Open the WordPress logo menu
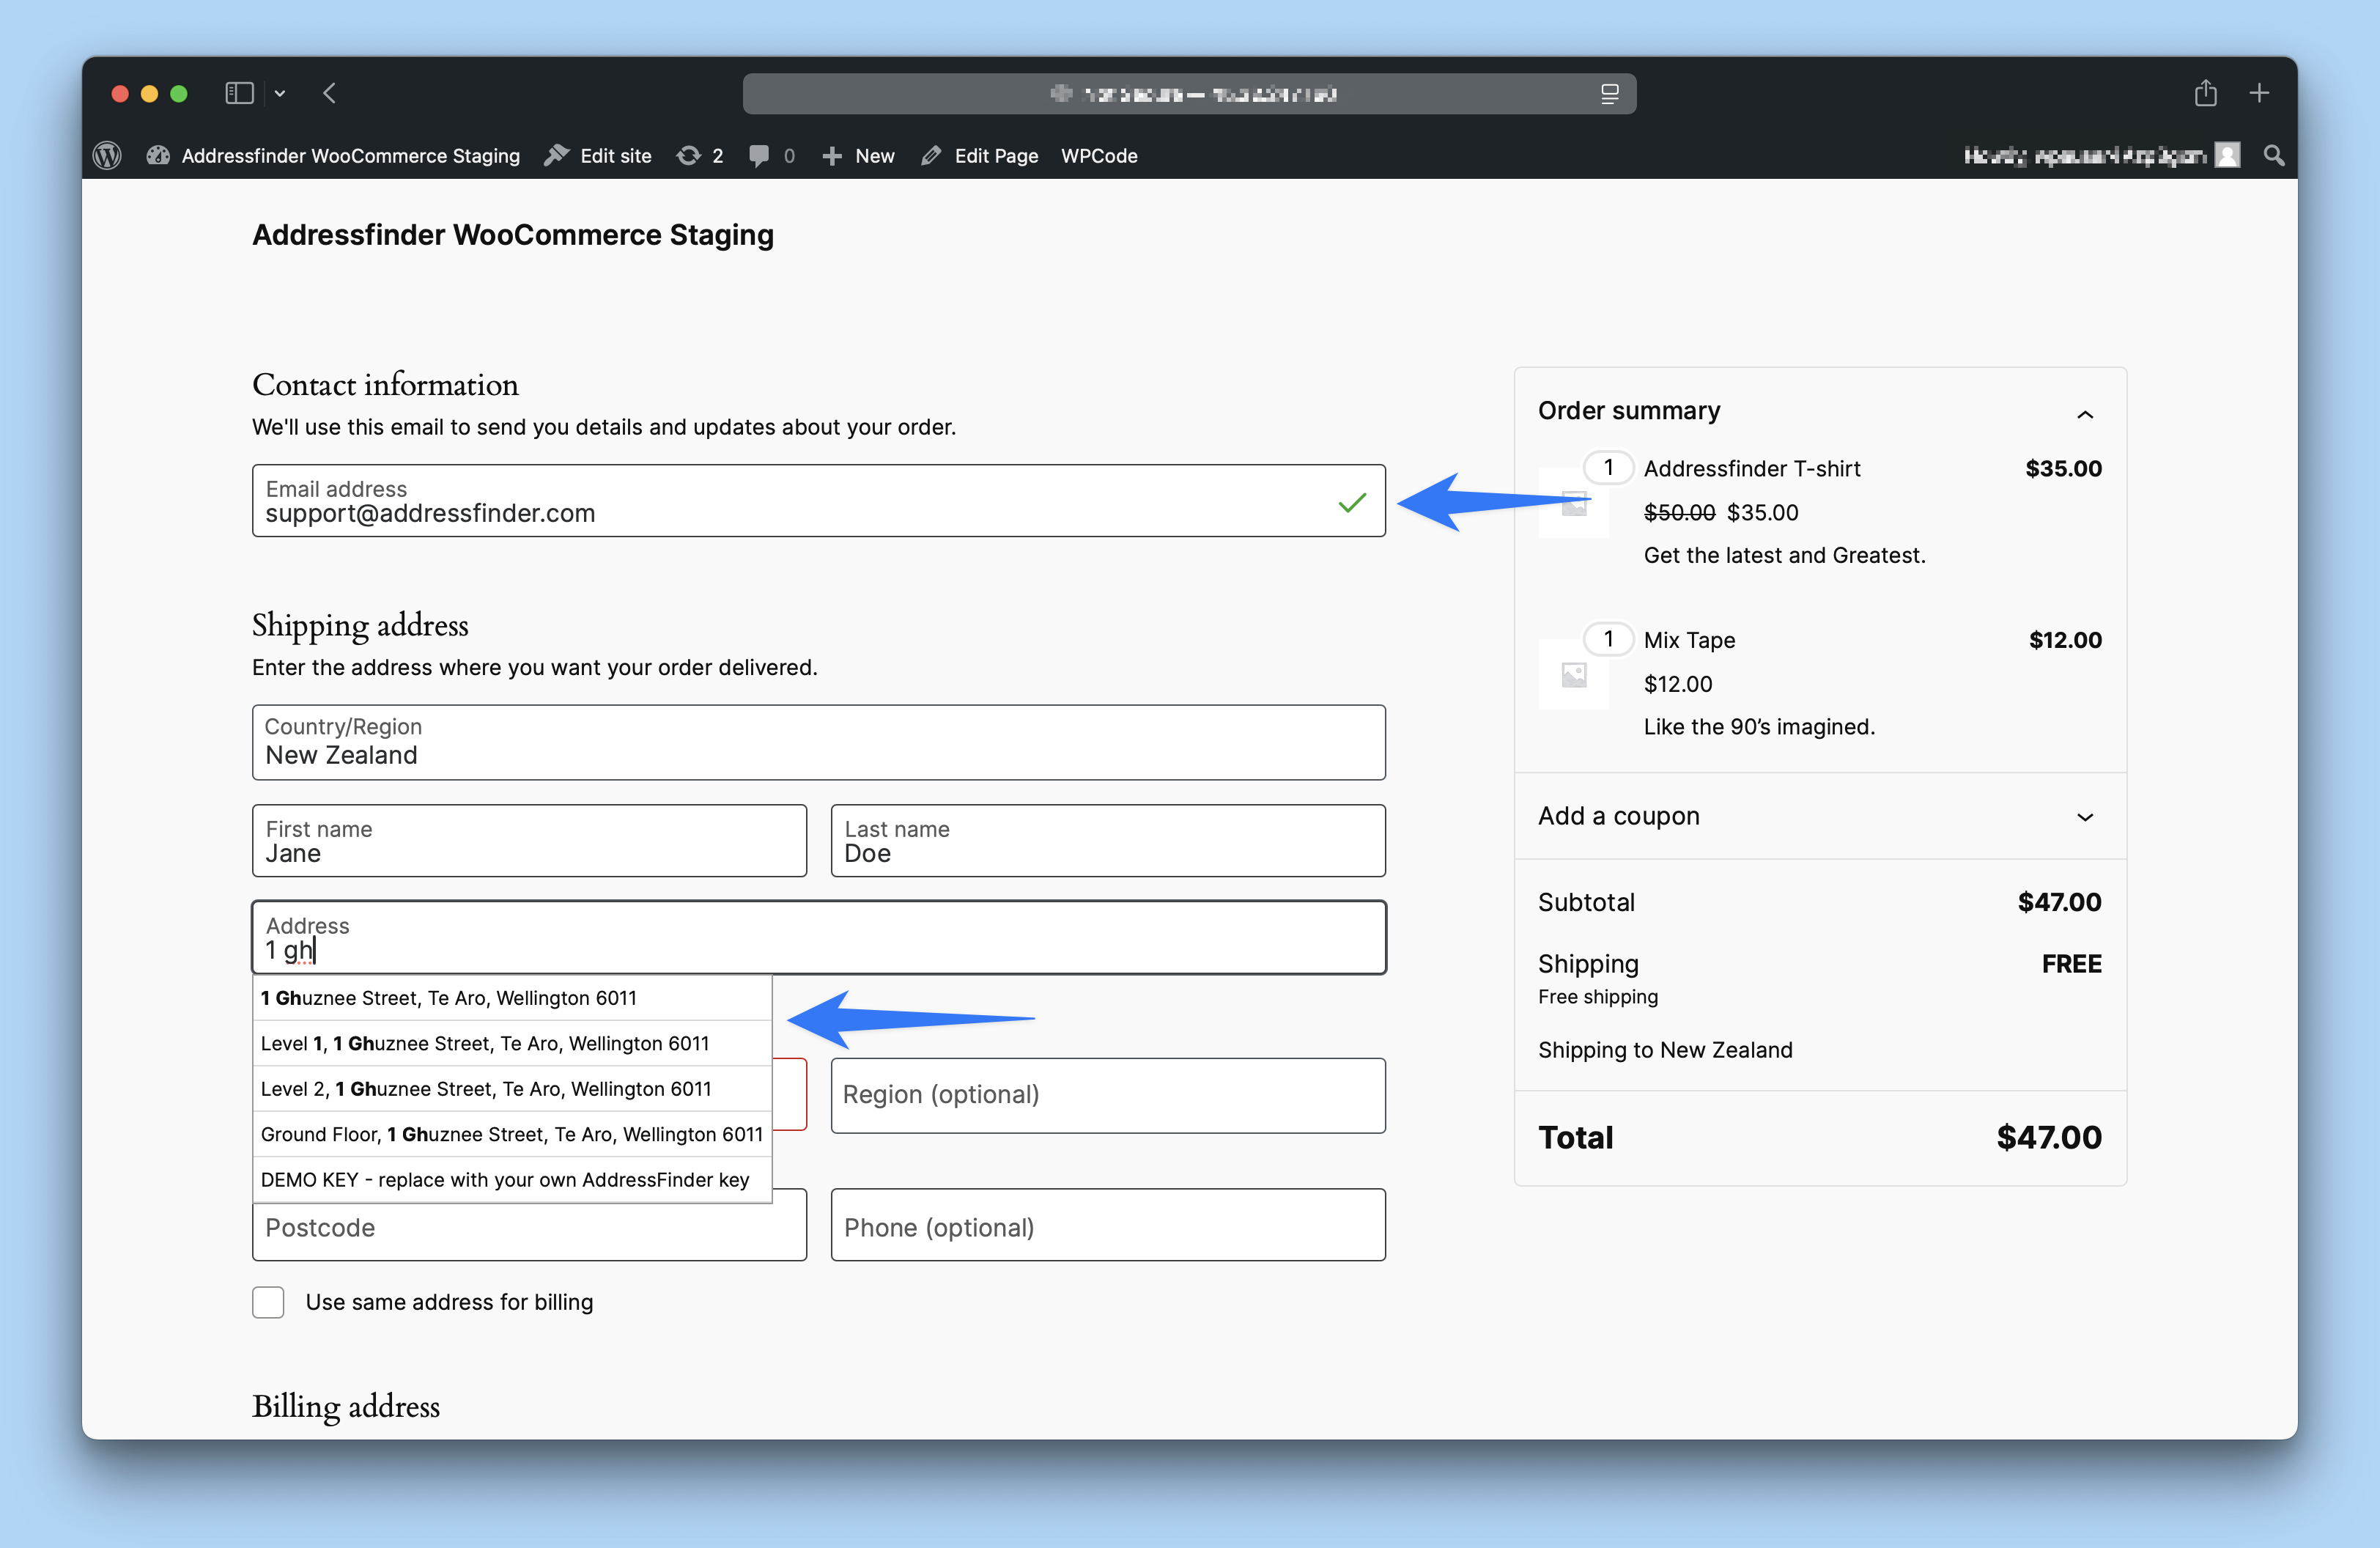2380x1548 pixels. click(107, 156)
